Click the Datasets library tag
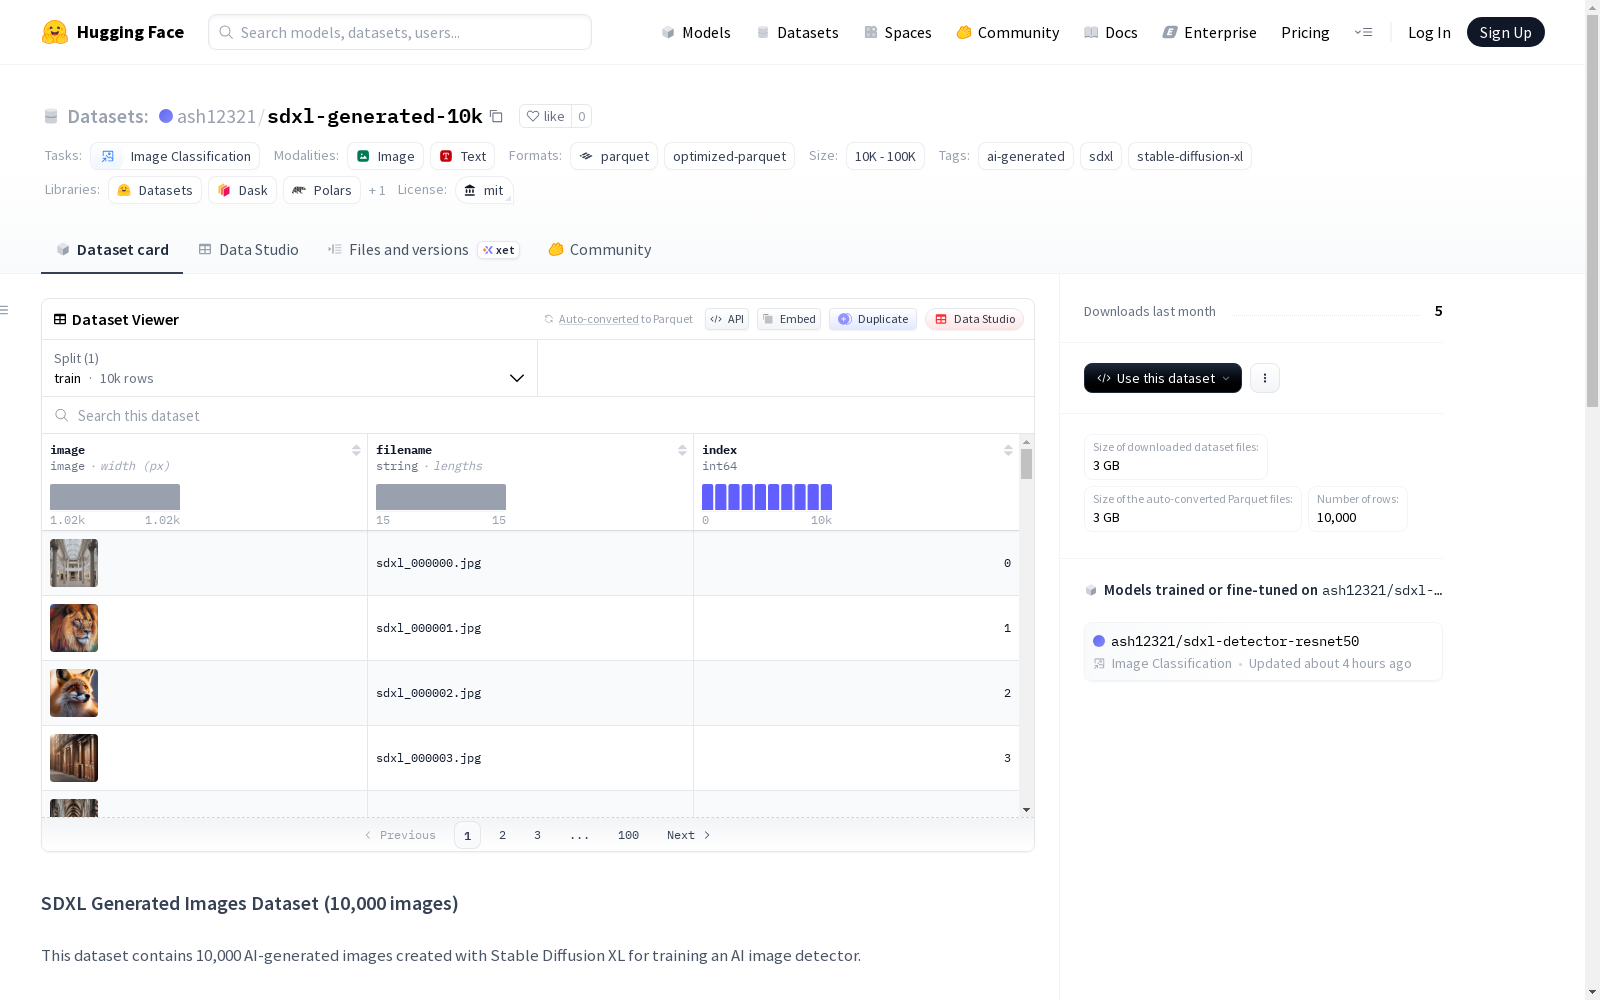1600x1000 pixels. click(x=155, y=190)
